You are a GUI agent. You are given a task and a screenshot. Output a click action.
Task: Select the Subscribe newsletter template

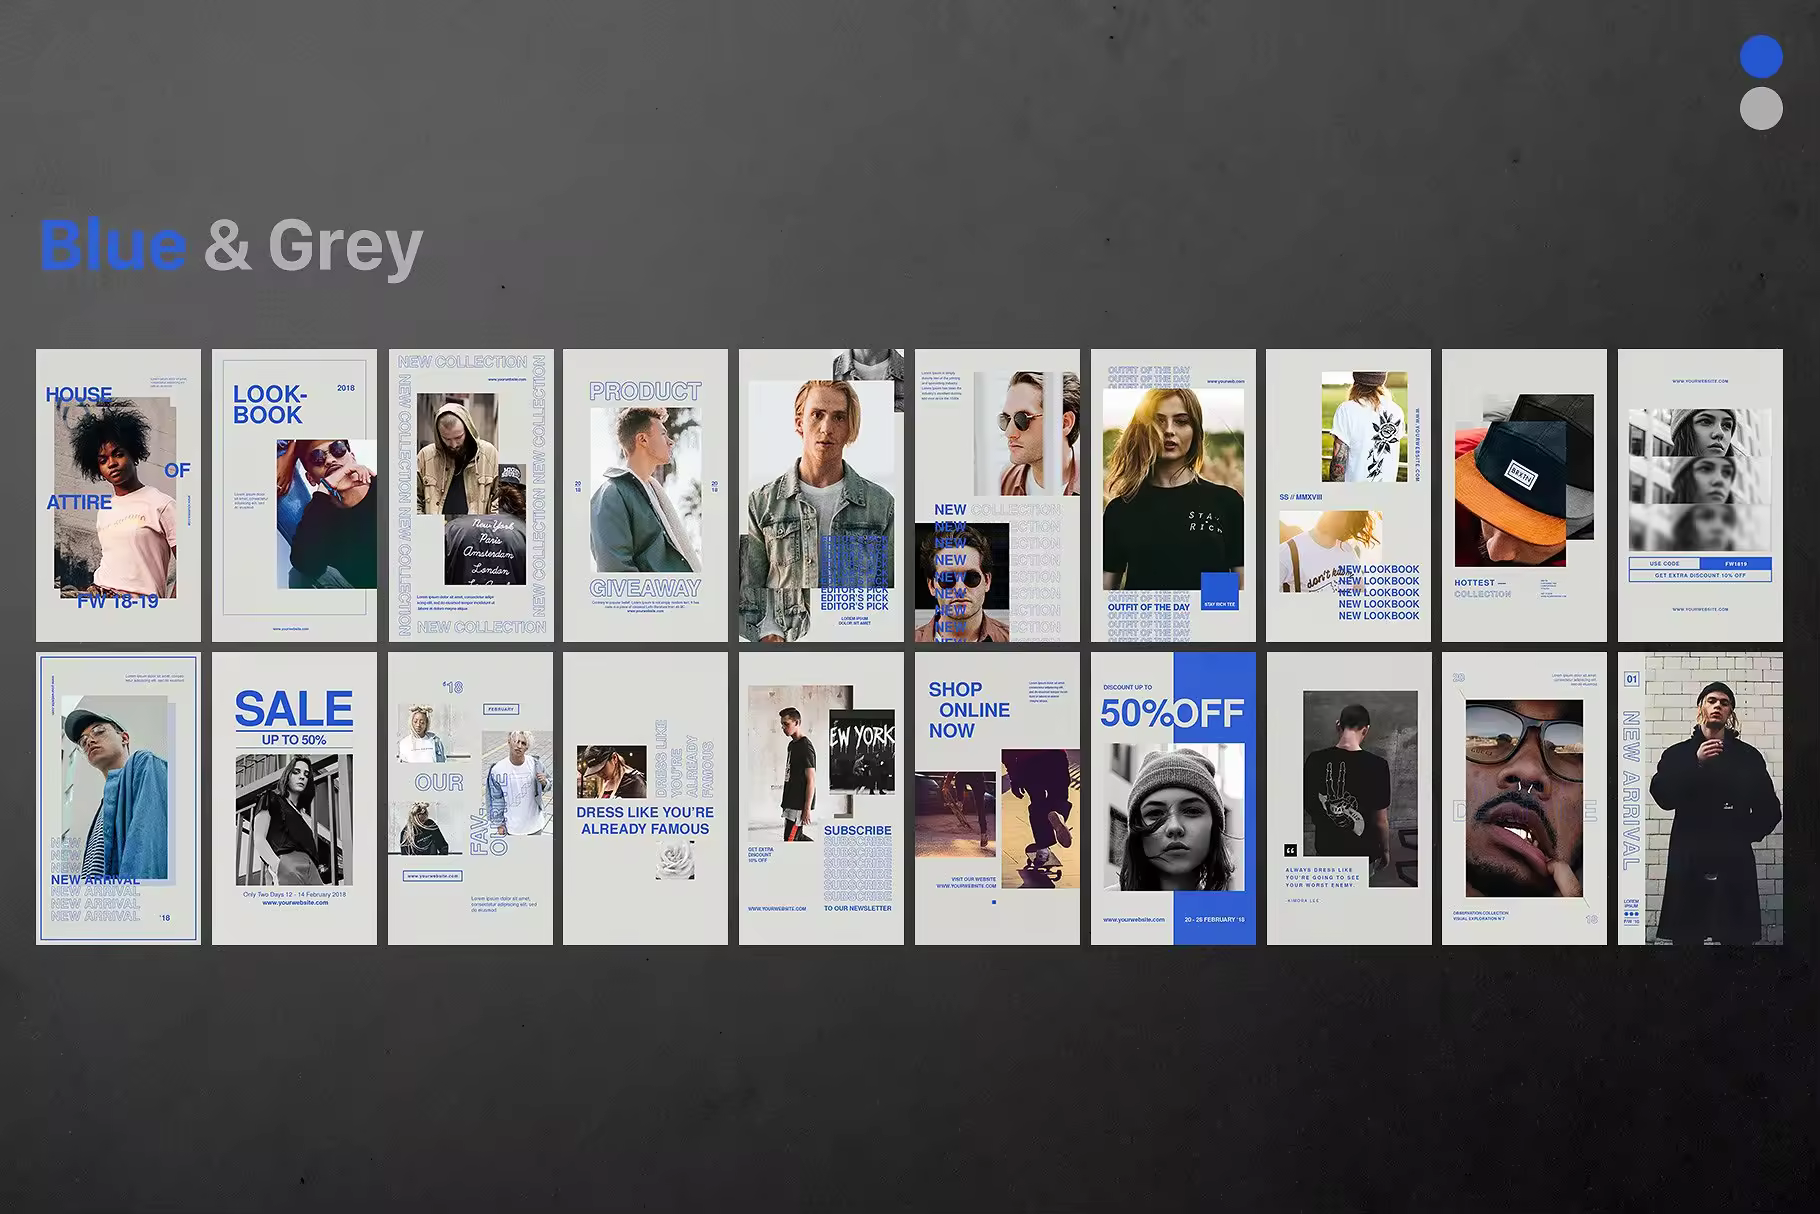[x=821, y=798]
